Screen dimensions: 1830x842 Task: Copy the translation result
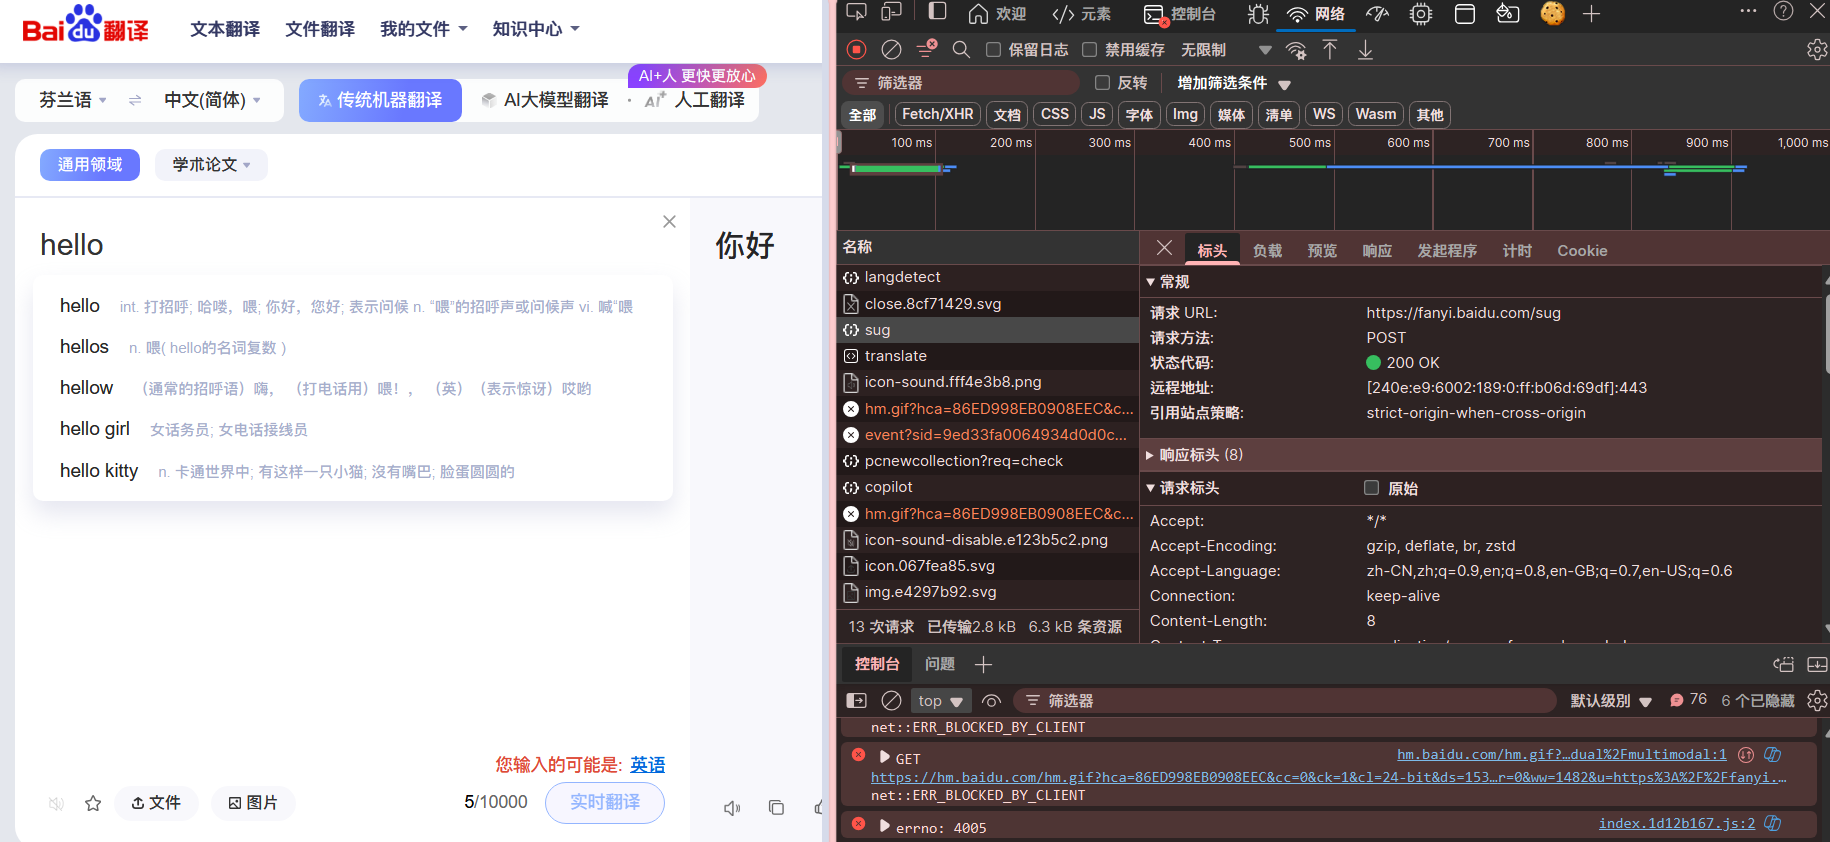click(x=776, y=807)
